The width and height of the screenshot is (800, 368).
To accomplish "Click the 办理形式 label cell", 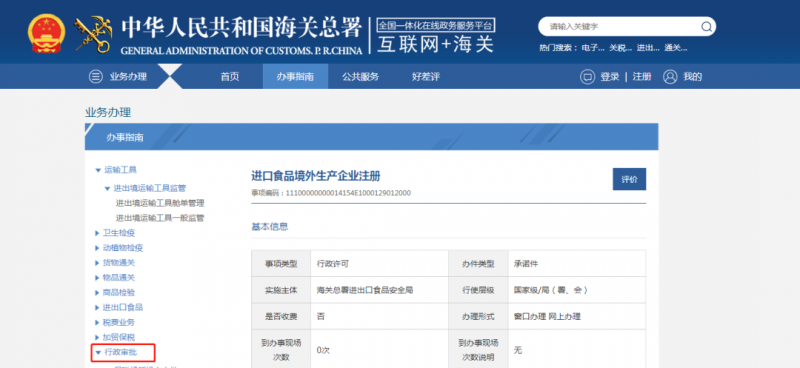I will point(479,316).
